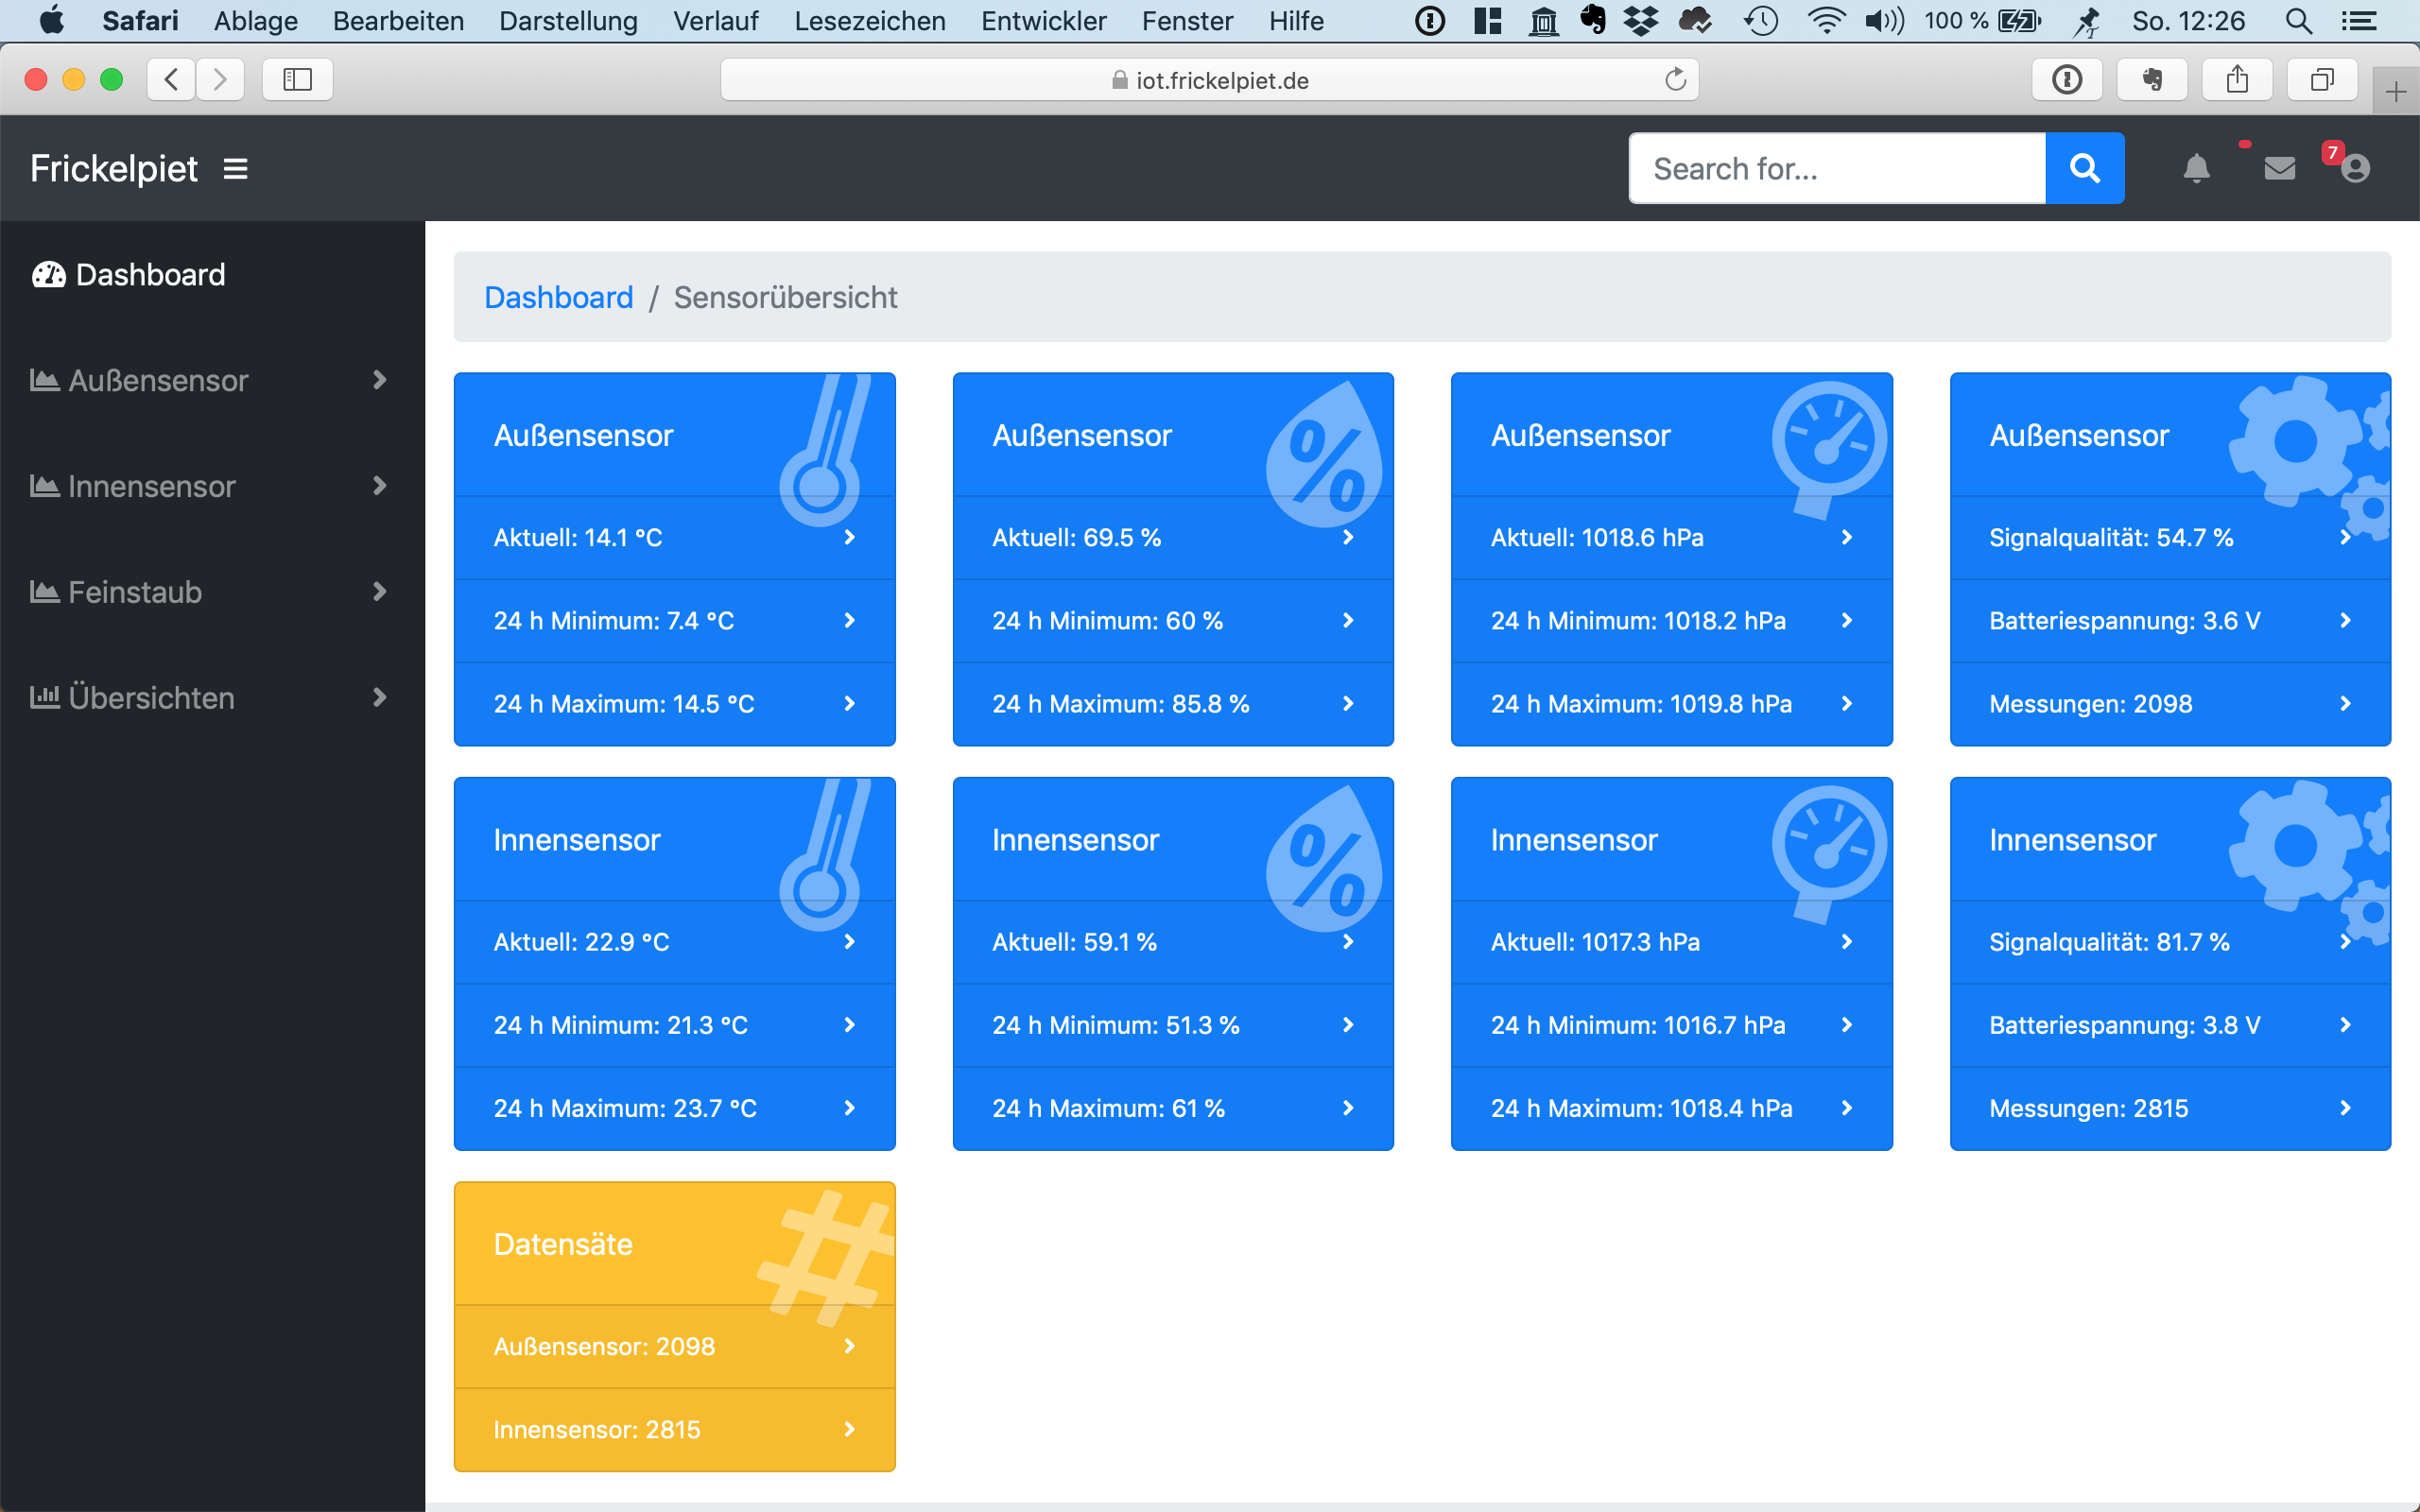Open the Entwickler menu

pyautogui.click(x=1044, y=21)
